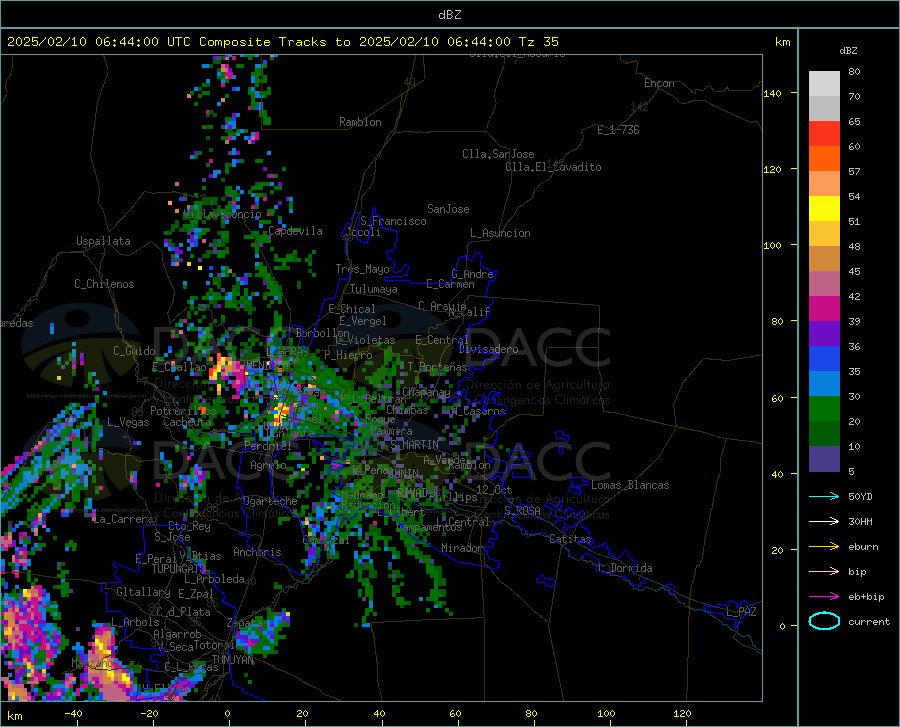This screenshot has height=727, width=900.
Task: Click the L_PAZ map label
Action: point(741,612)
